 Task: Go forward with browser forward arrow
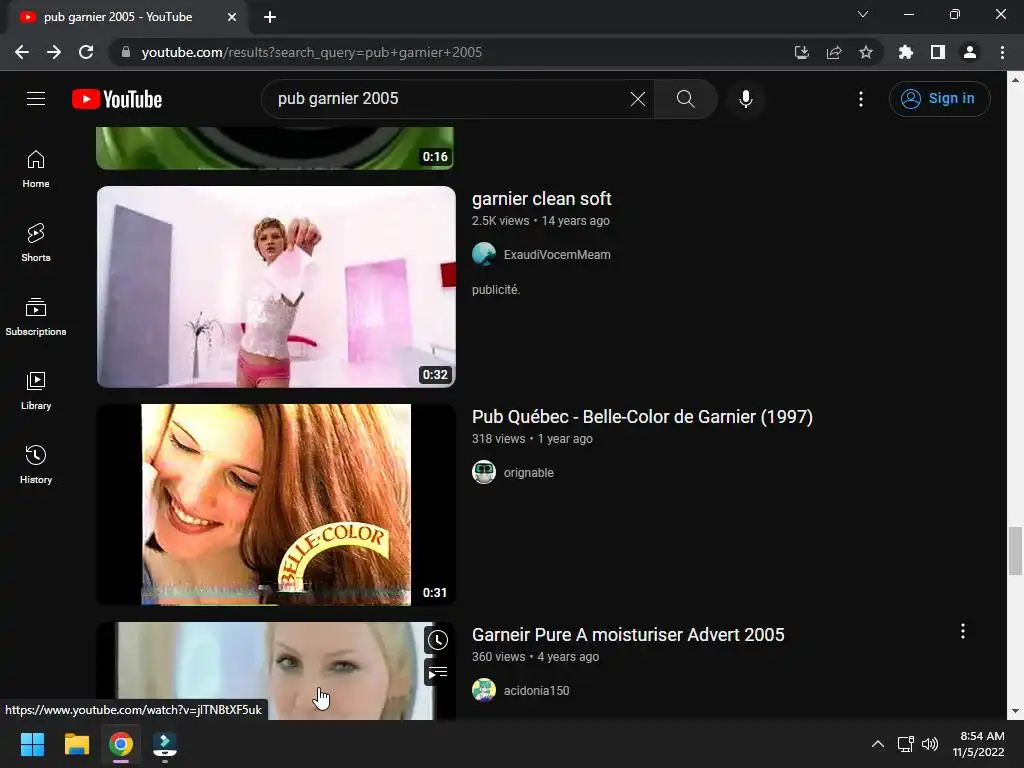tap(54, 52)
